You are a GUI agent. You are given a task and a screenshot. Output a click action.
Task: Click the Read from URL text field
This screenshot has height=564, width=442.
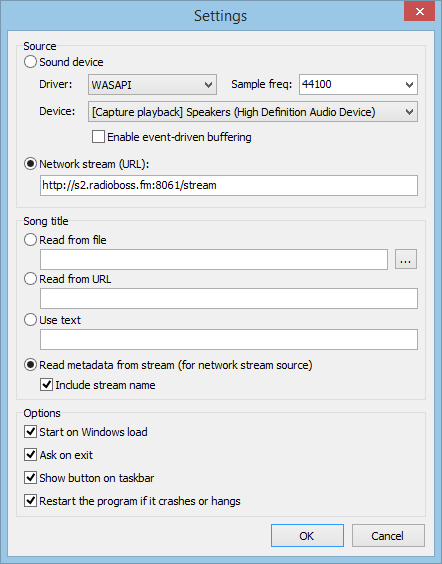coord(229,298)
